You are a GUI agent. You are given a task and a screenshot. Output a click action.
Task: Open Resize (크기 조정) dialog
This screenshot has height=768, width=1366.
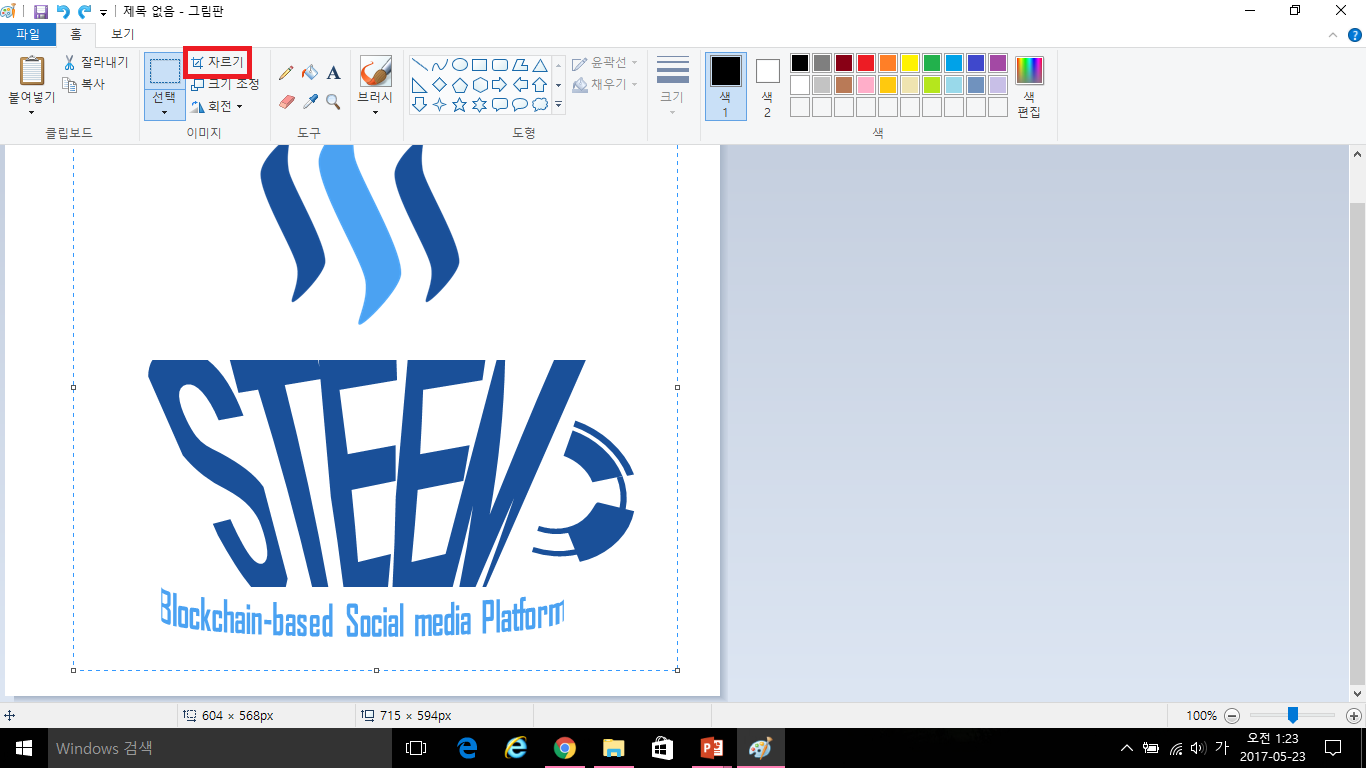[225, 84]
